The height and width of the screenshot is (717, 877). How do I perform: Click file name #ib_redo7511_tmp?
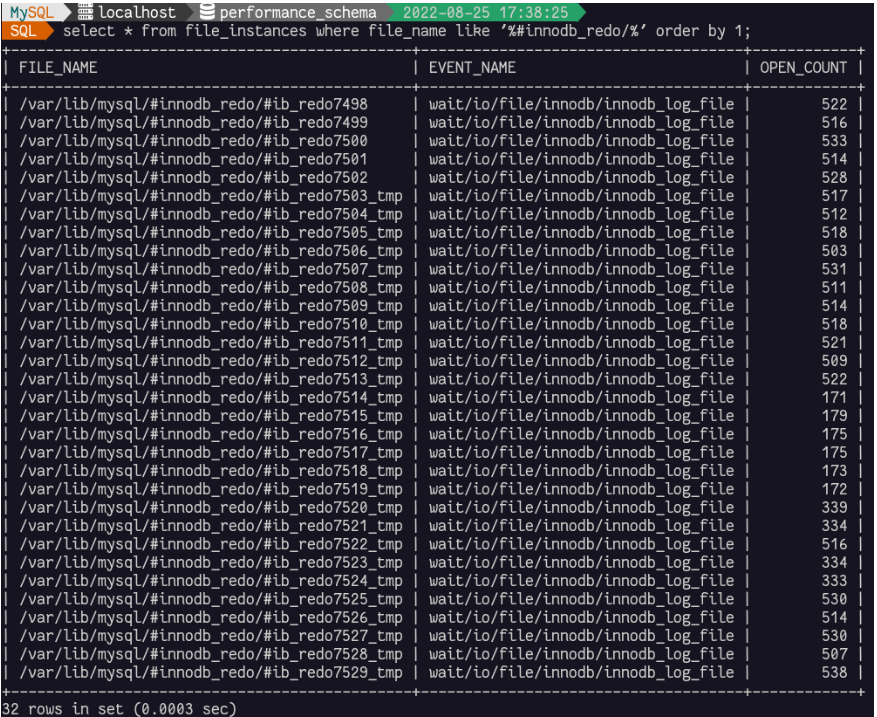pos(211,342)
